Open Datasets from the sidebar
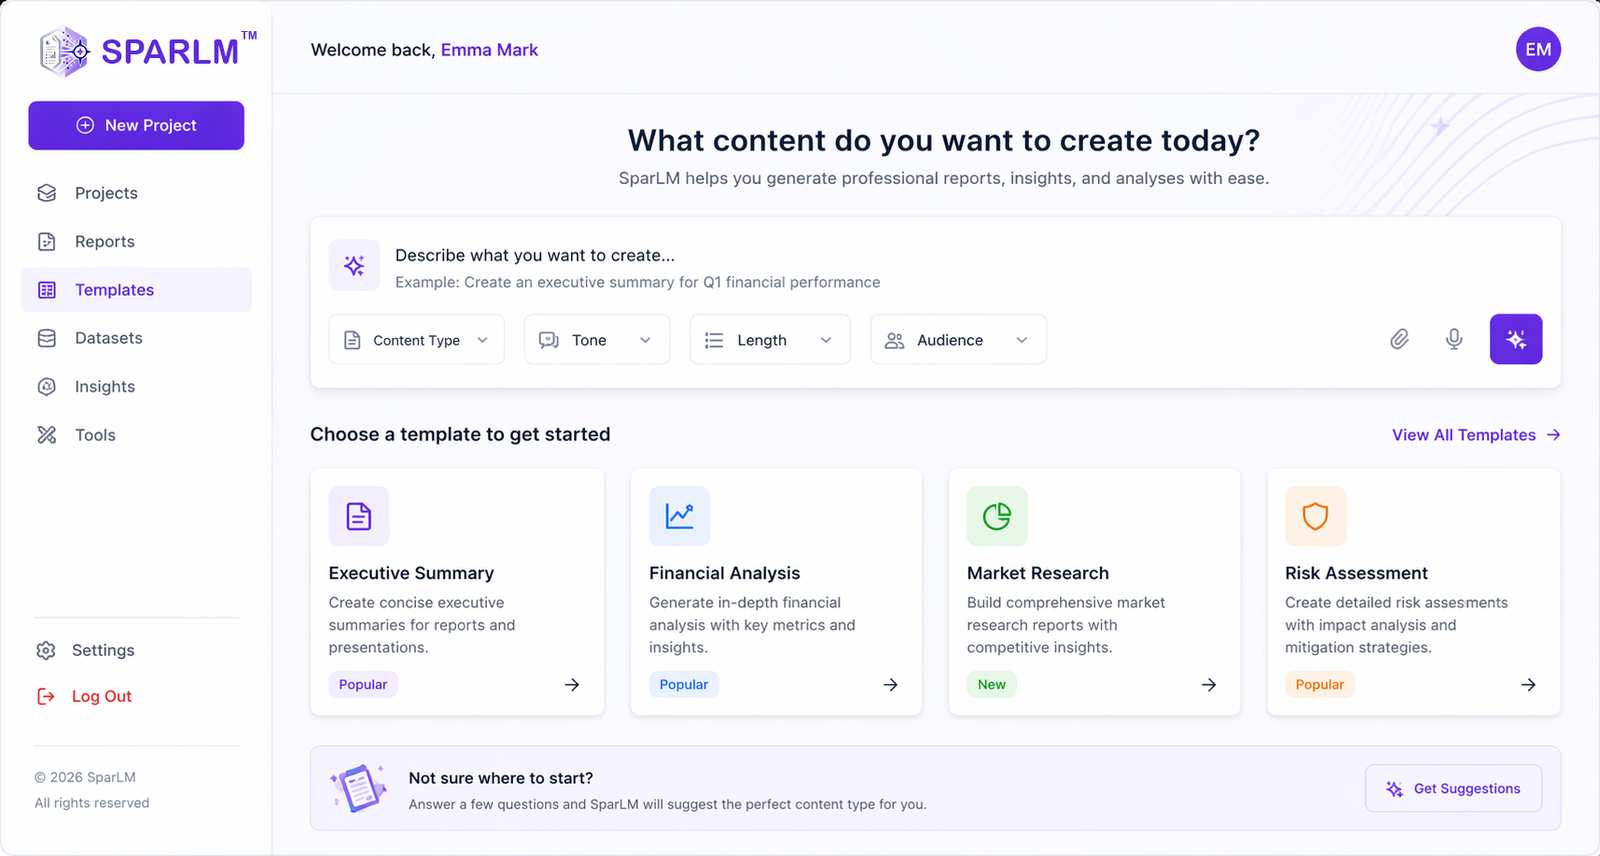The width and height of the screenshot is (1600, 856). tap(108, 338)
